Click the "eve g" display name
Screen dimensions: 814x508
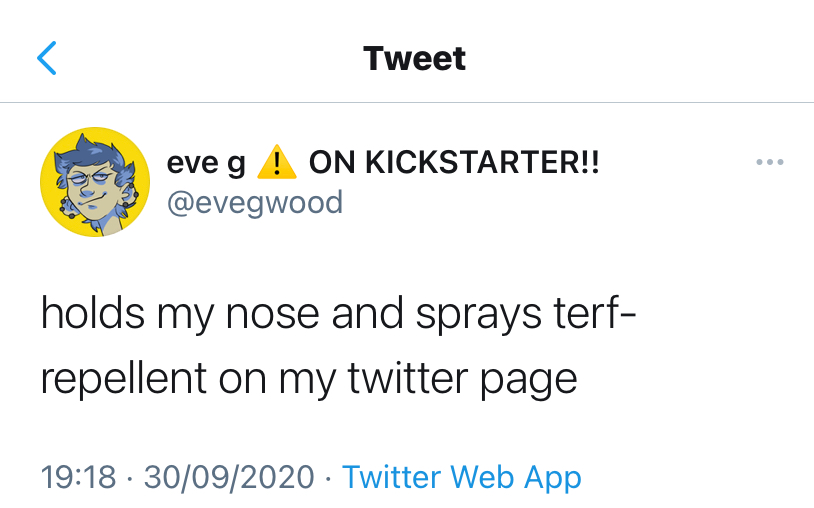pyautogui.click(x=206, y=163)
